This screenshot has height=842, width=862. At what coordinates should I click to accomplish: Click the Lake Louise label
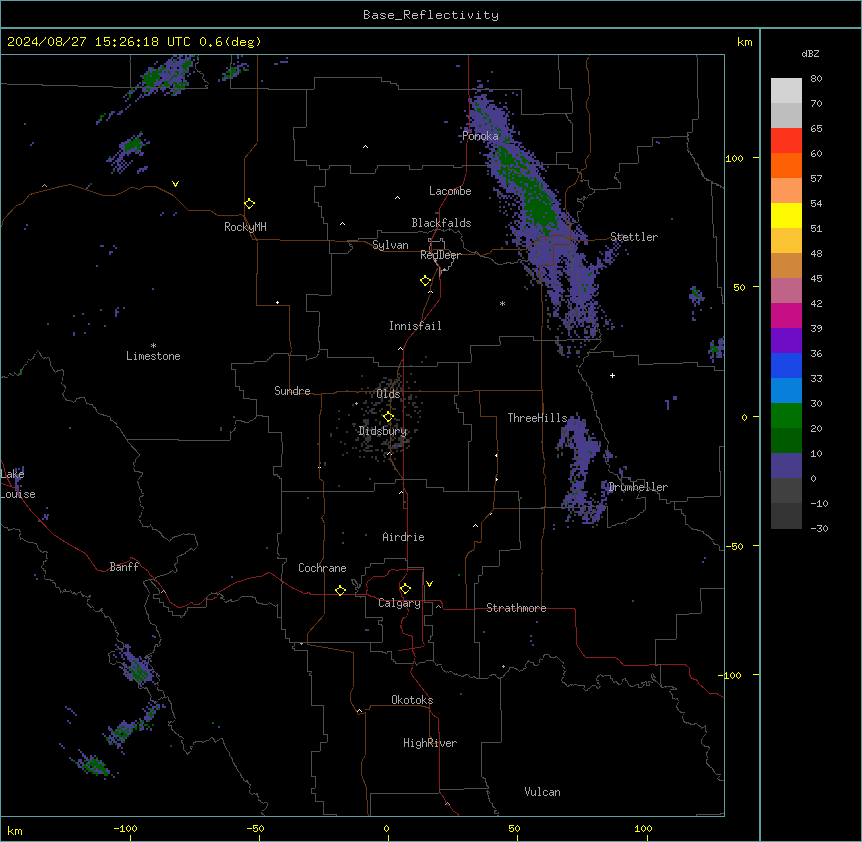(18, 484)
